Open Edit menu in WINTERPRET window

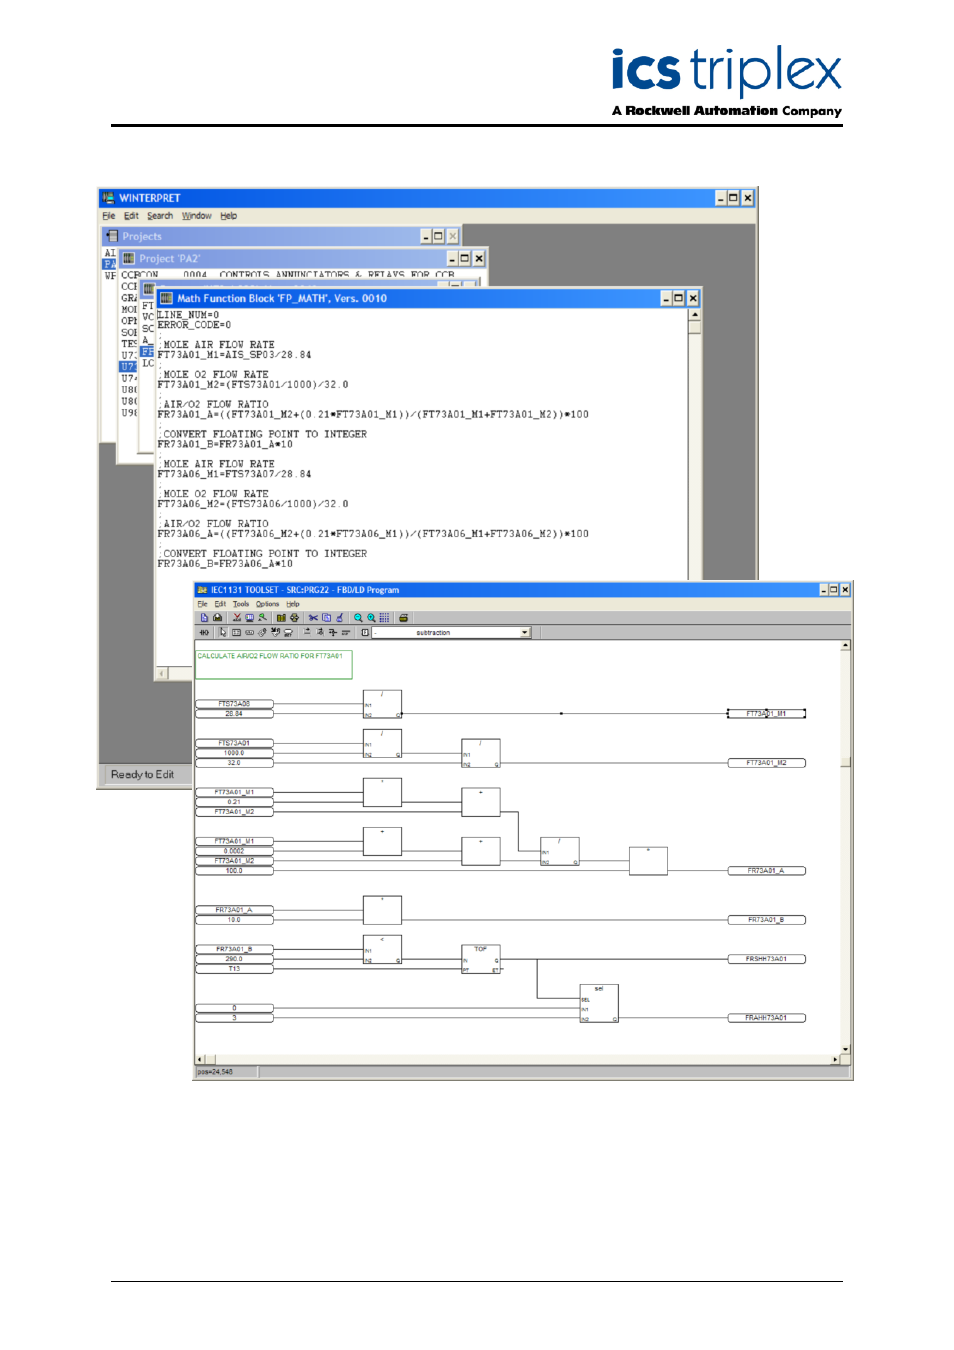[131, 216]
